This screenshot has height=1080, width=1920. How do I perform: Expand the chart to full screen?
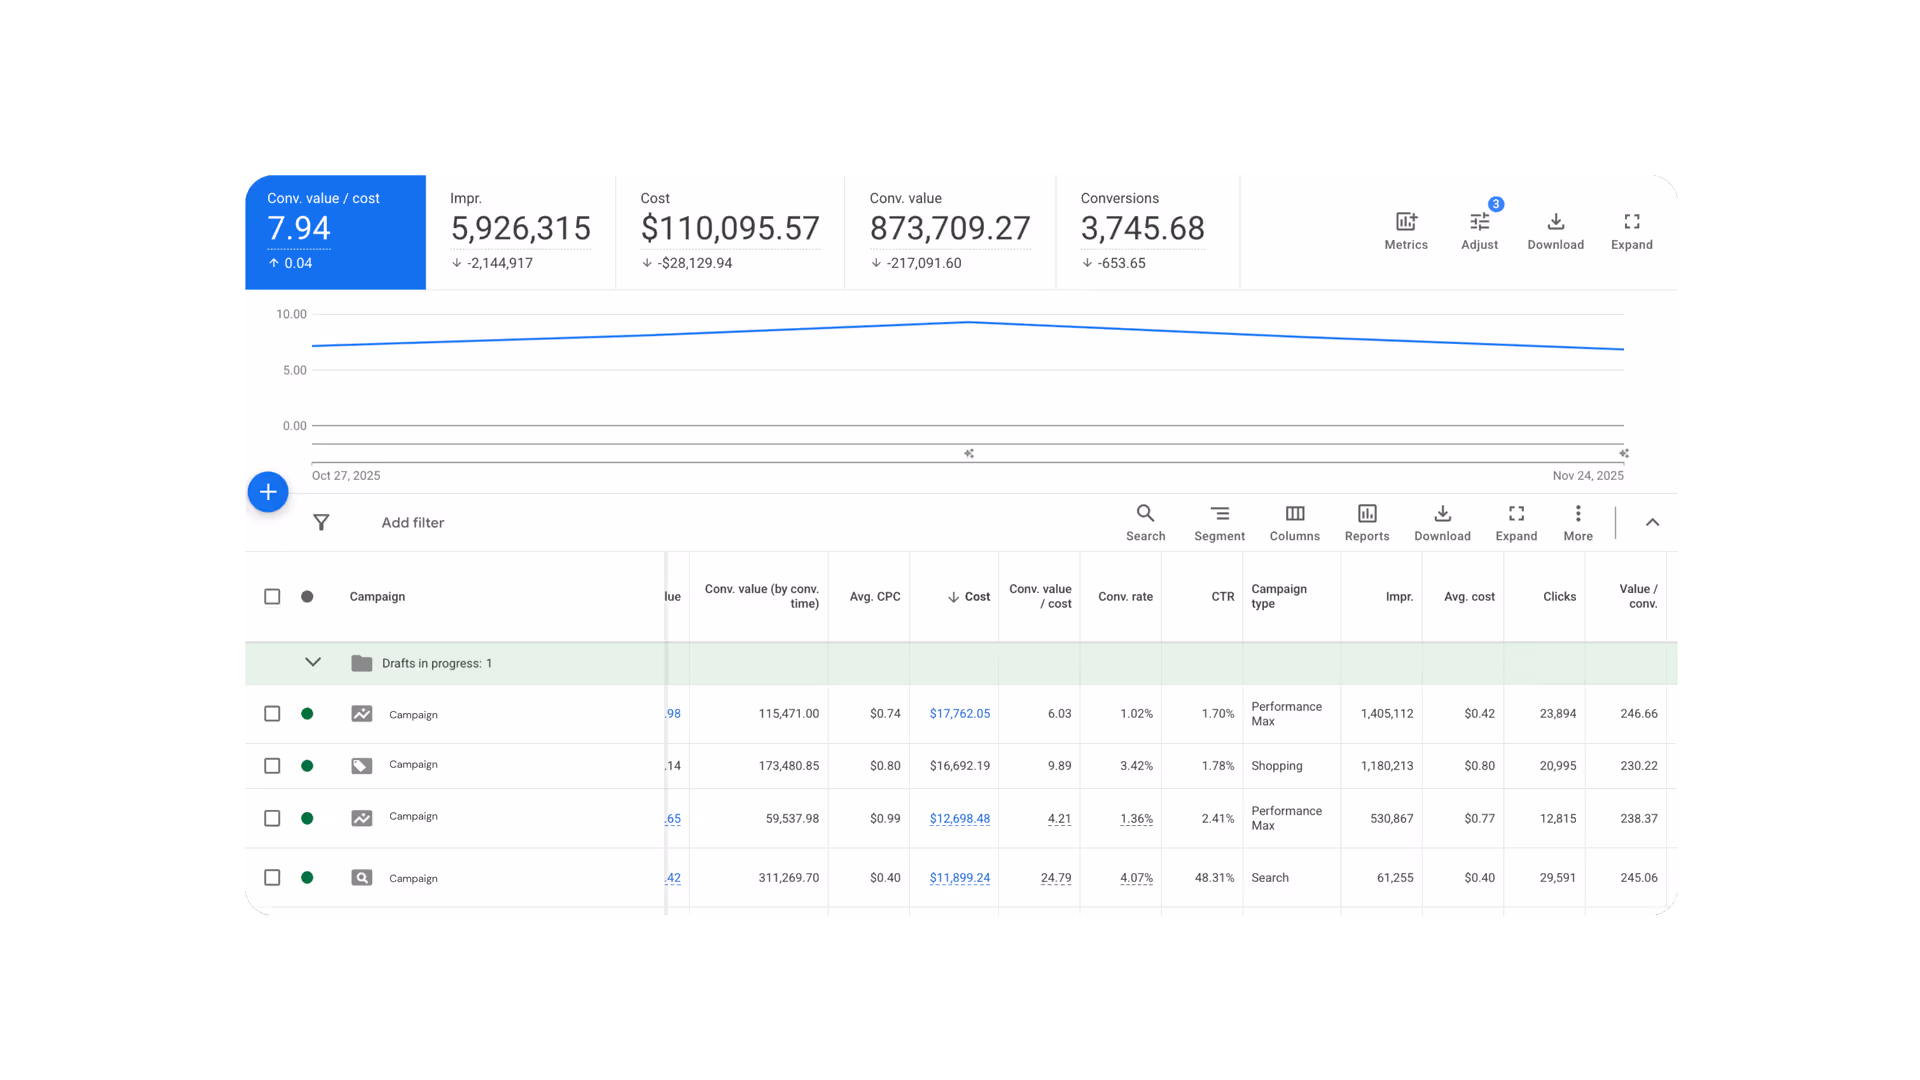pyautogui.click(x=1631, y=222)
